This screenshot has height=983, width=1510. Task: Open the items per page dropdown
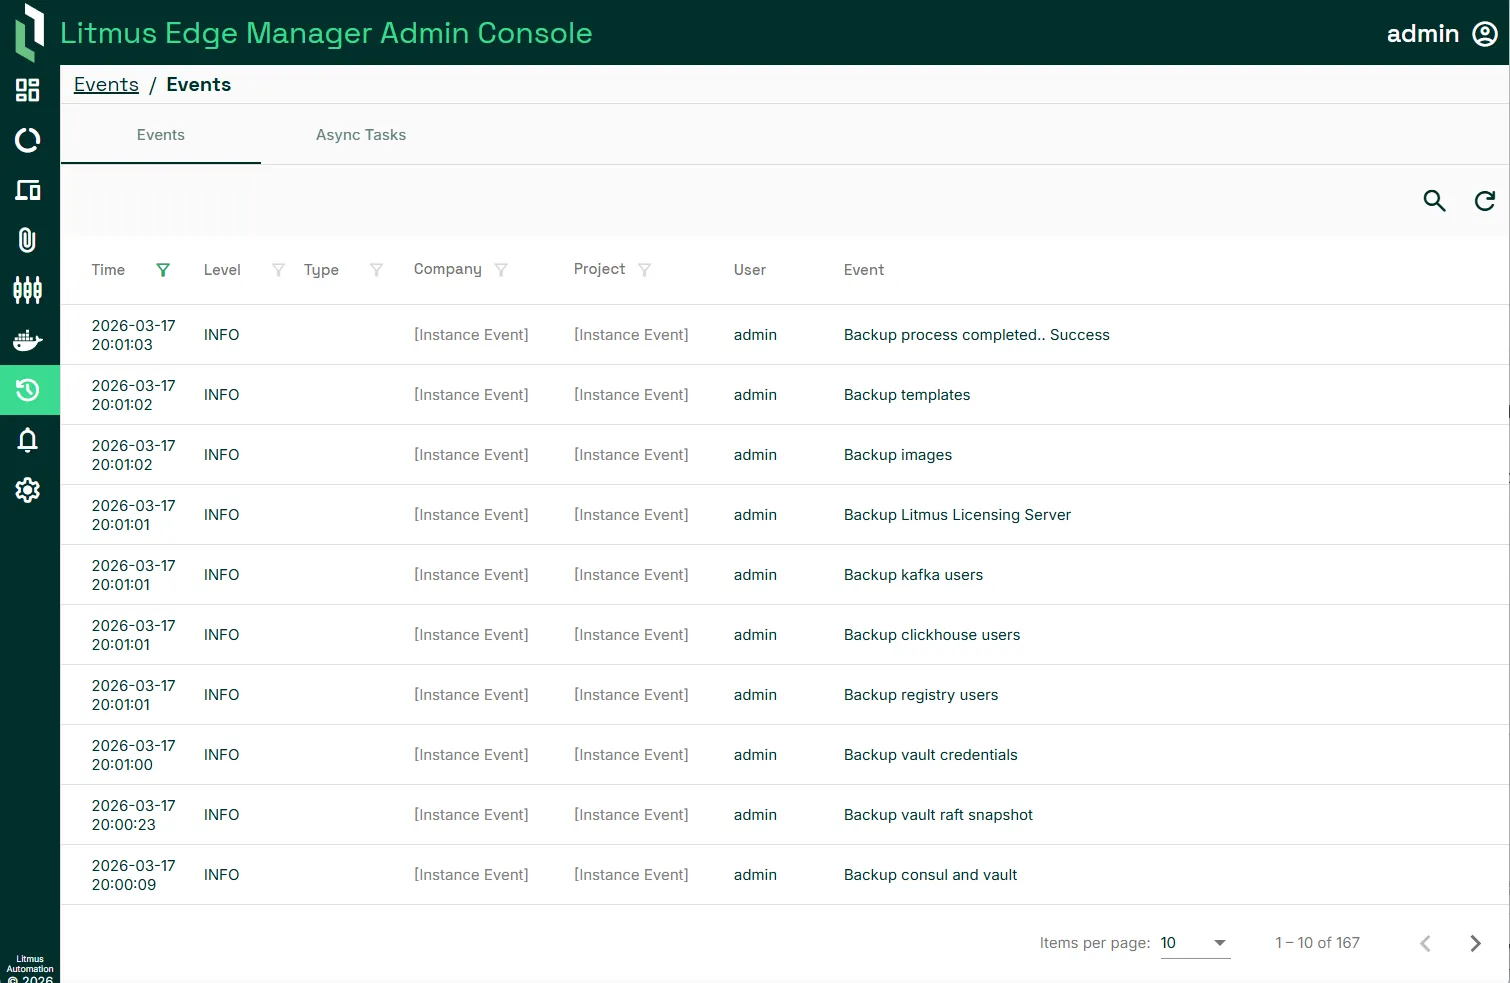click(1195, 943)
